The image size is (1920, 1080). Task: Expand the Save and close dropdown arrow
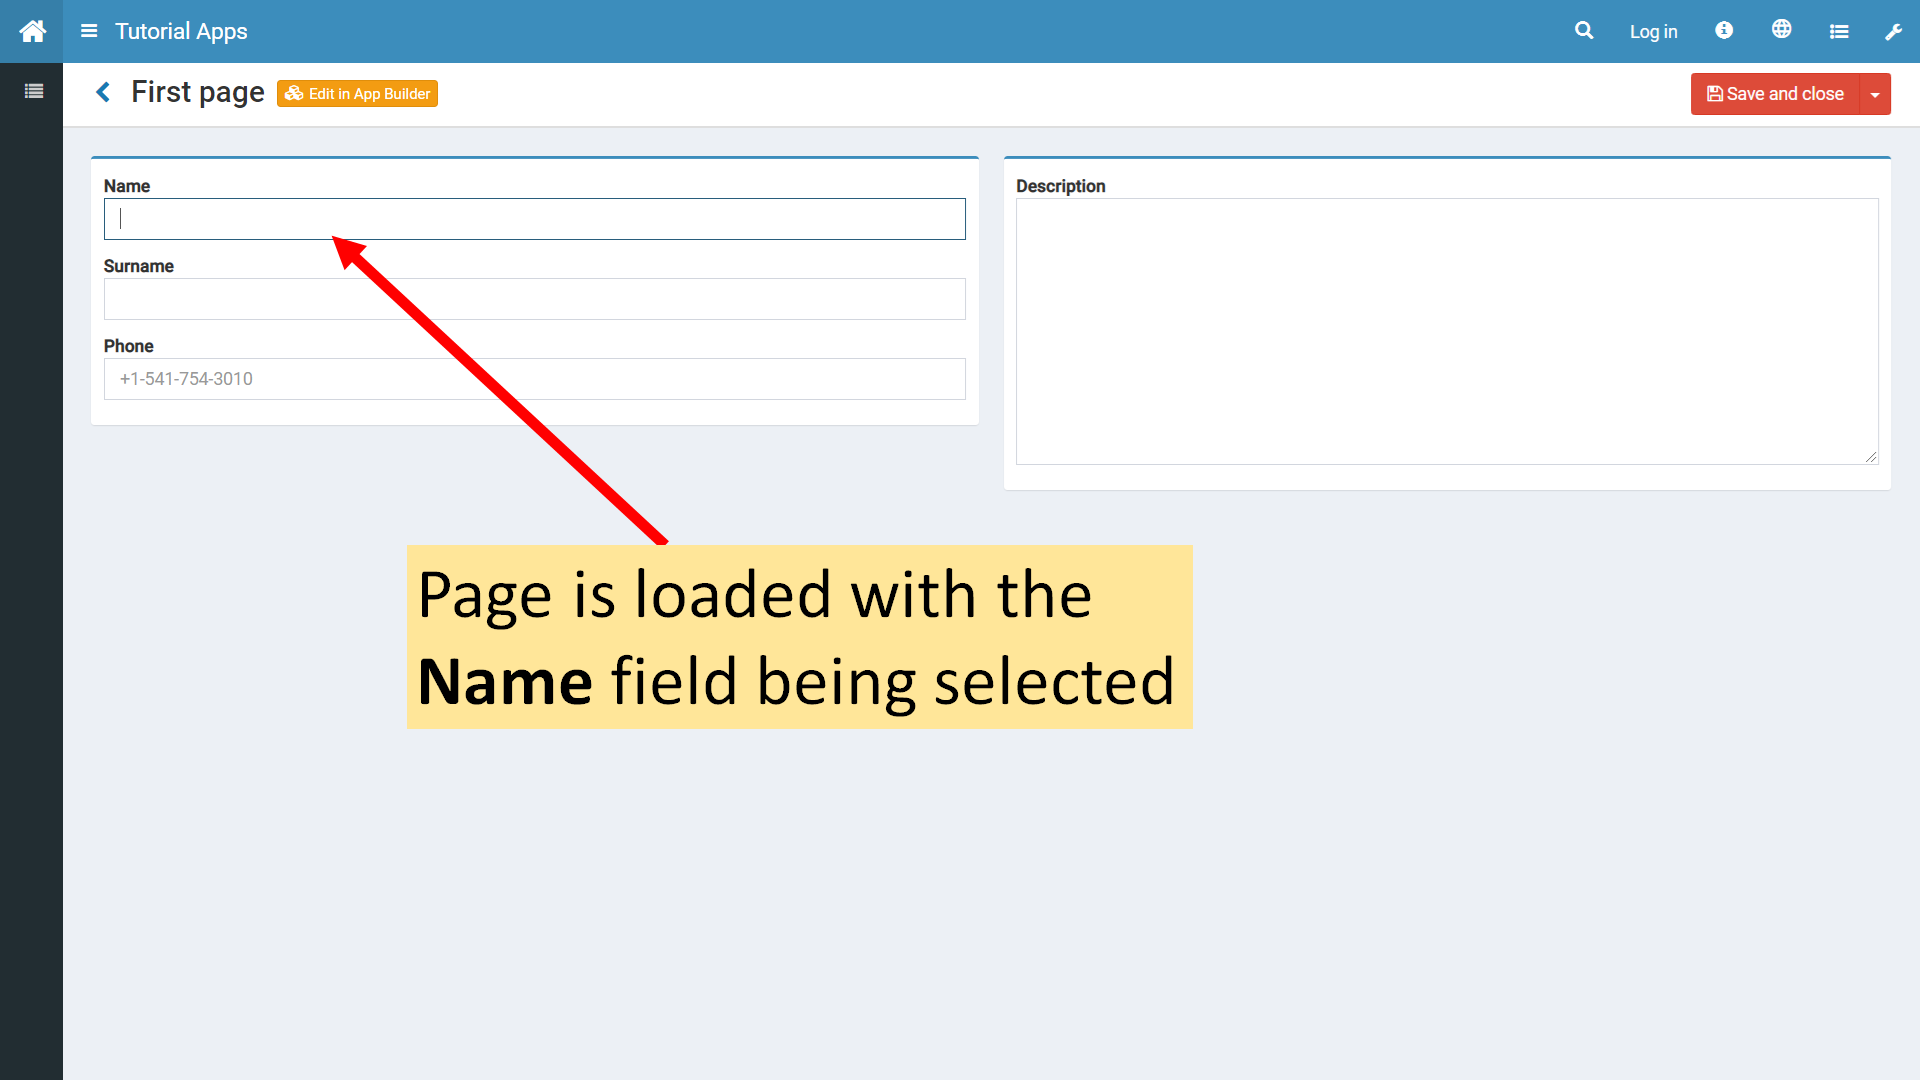pos(1875,94)
